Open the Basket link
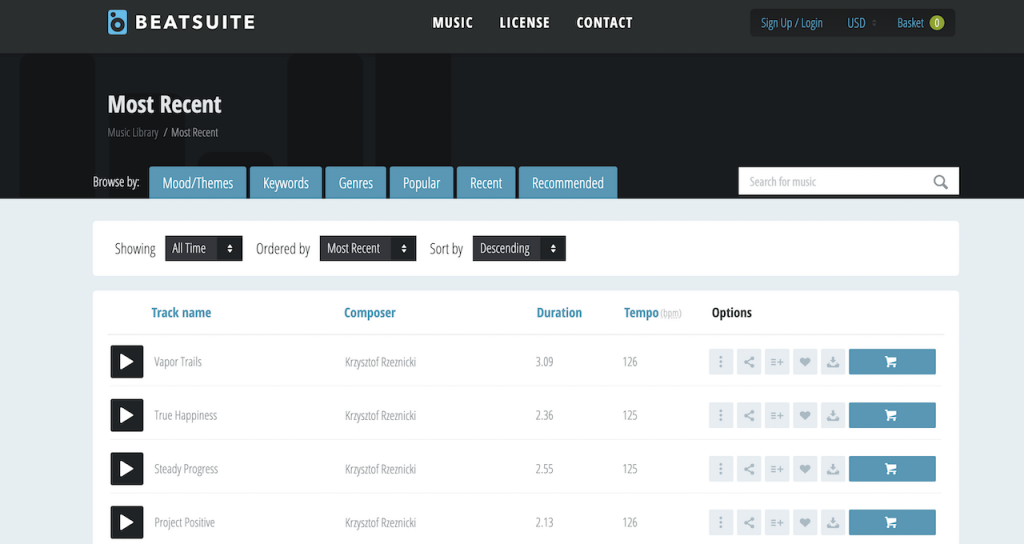This screenshot has height=544, width=1024. (x=910, y=23)
